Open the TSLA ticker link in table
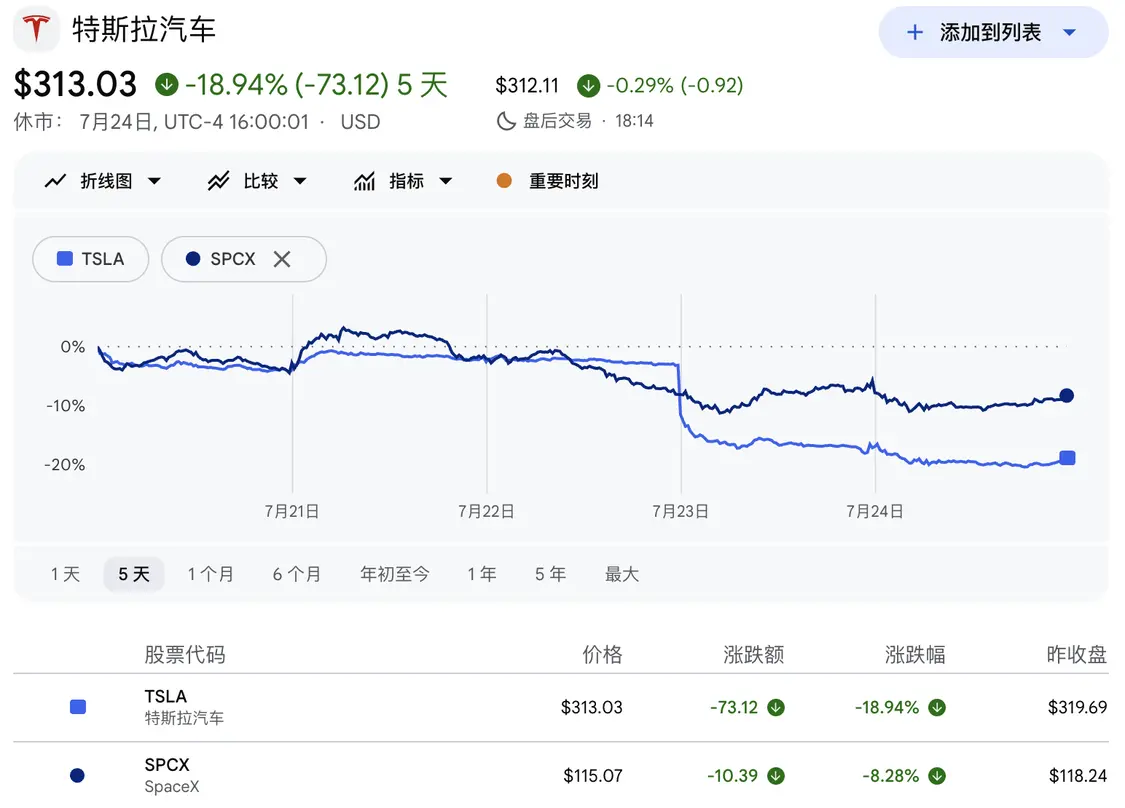The image size is (1125, 808). click(166, 697)
